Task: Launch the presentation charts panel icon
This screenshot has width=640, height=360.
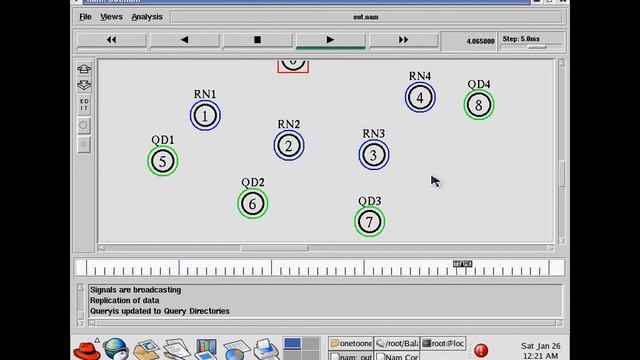Action: (206, 349)
